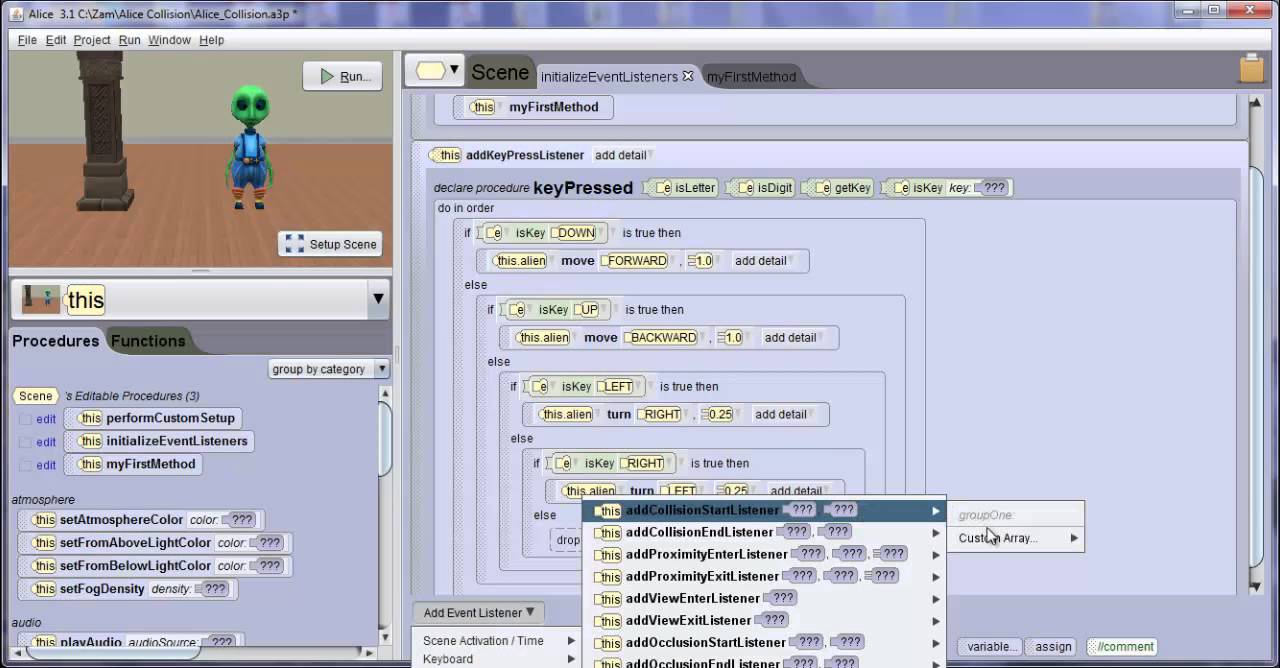1280x668 pixels.
Task: Choose Custom Array option
Action: tap(1017, 538)
